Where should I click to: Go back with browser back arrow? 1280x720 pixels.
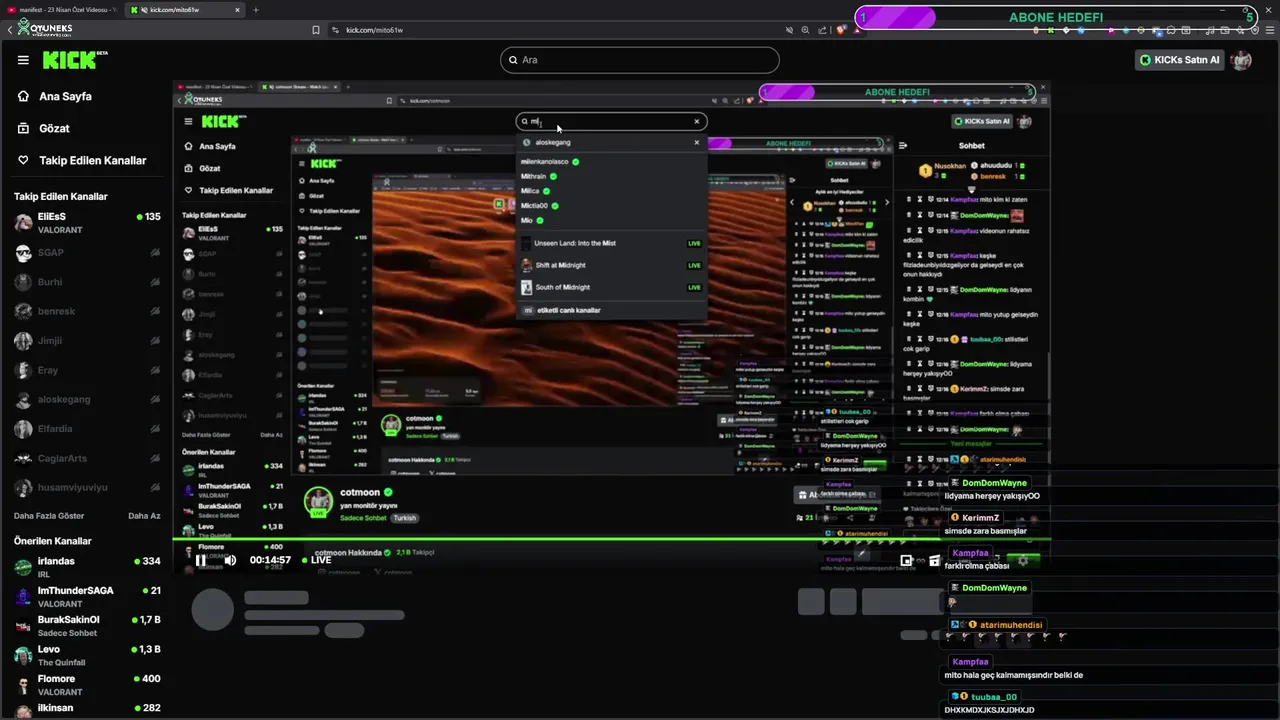coord(10,30)
